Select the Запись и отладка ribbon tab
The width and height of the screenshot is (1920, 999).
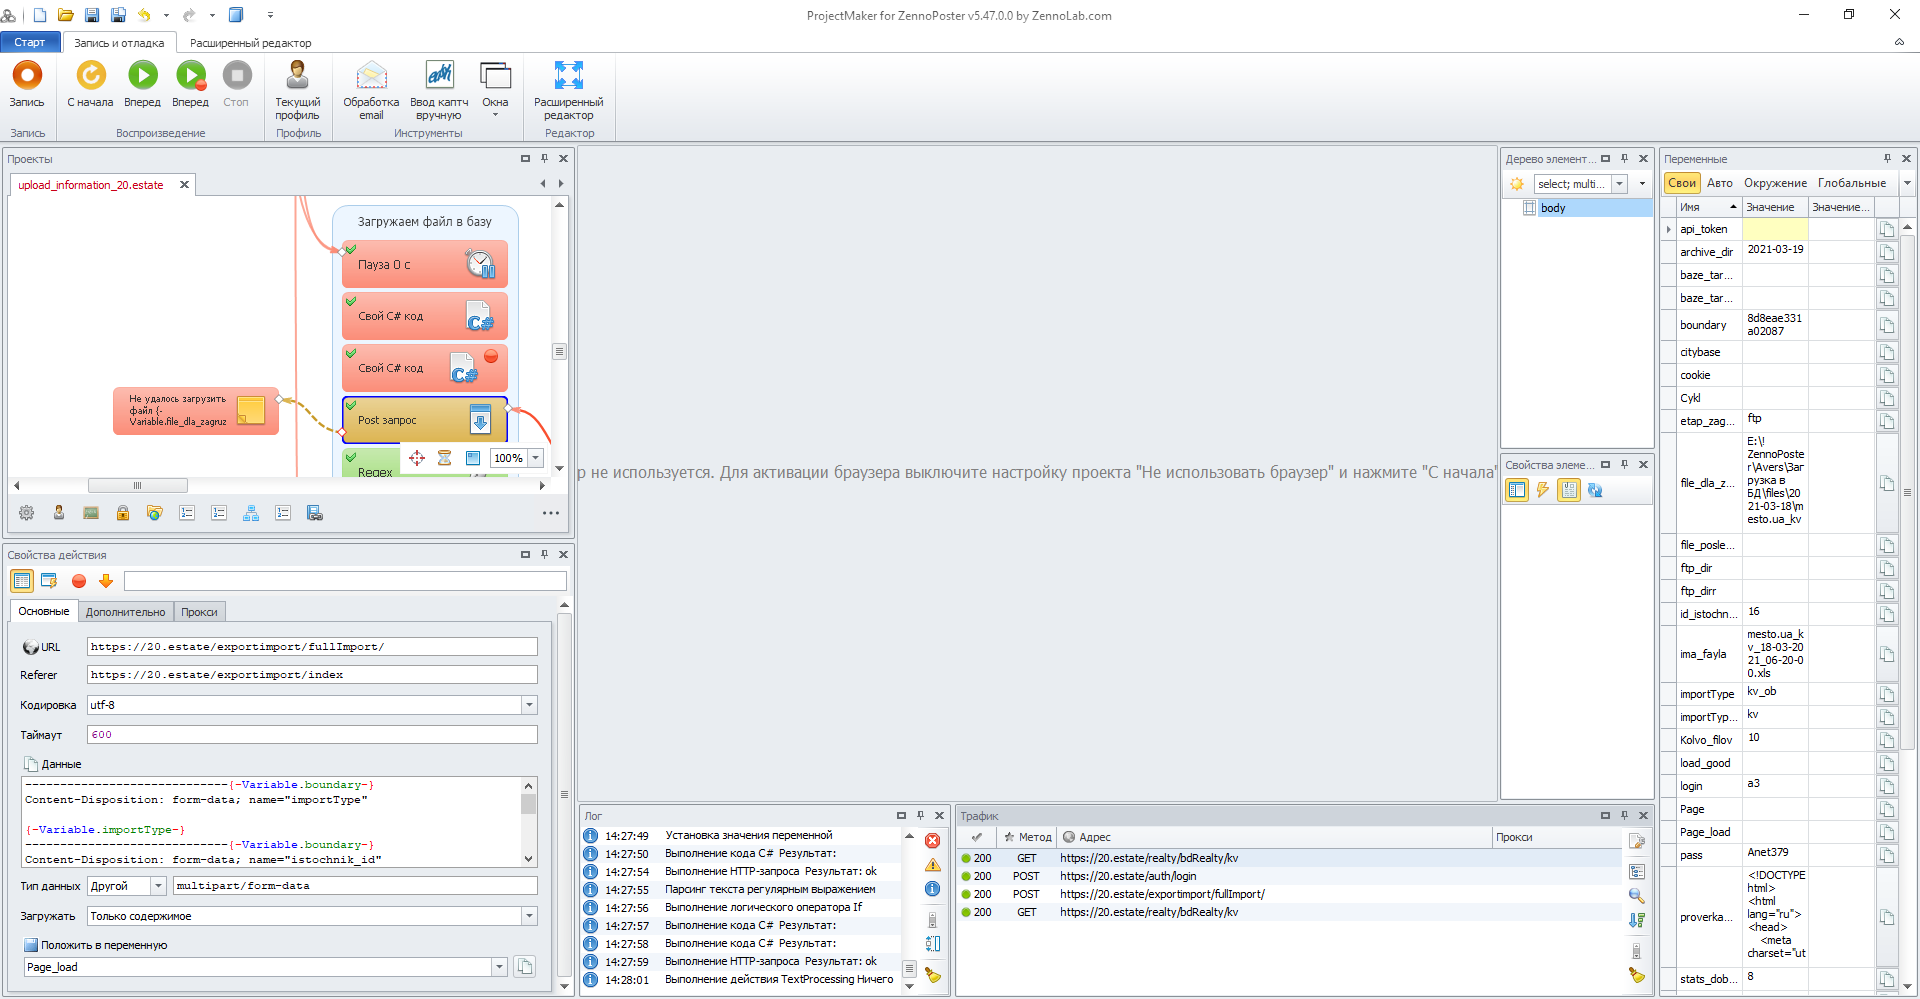[119, 43]
